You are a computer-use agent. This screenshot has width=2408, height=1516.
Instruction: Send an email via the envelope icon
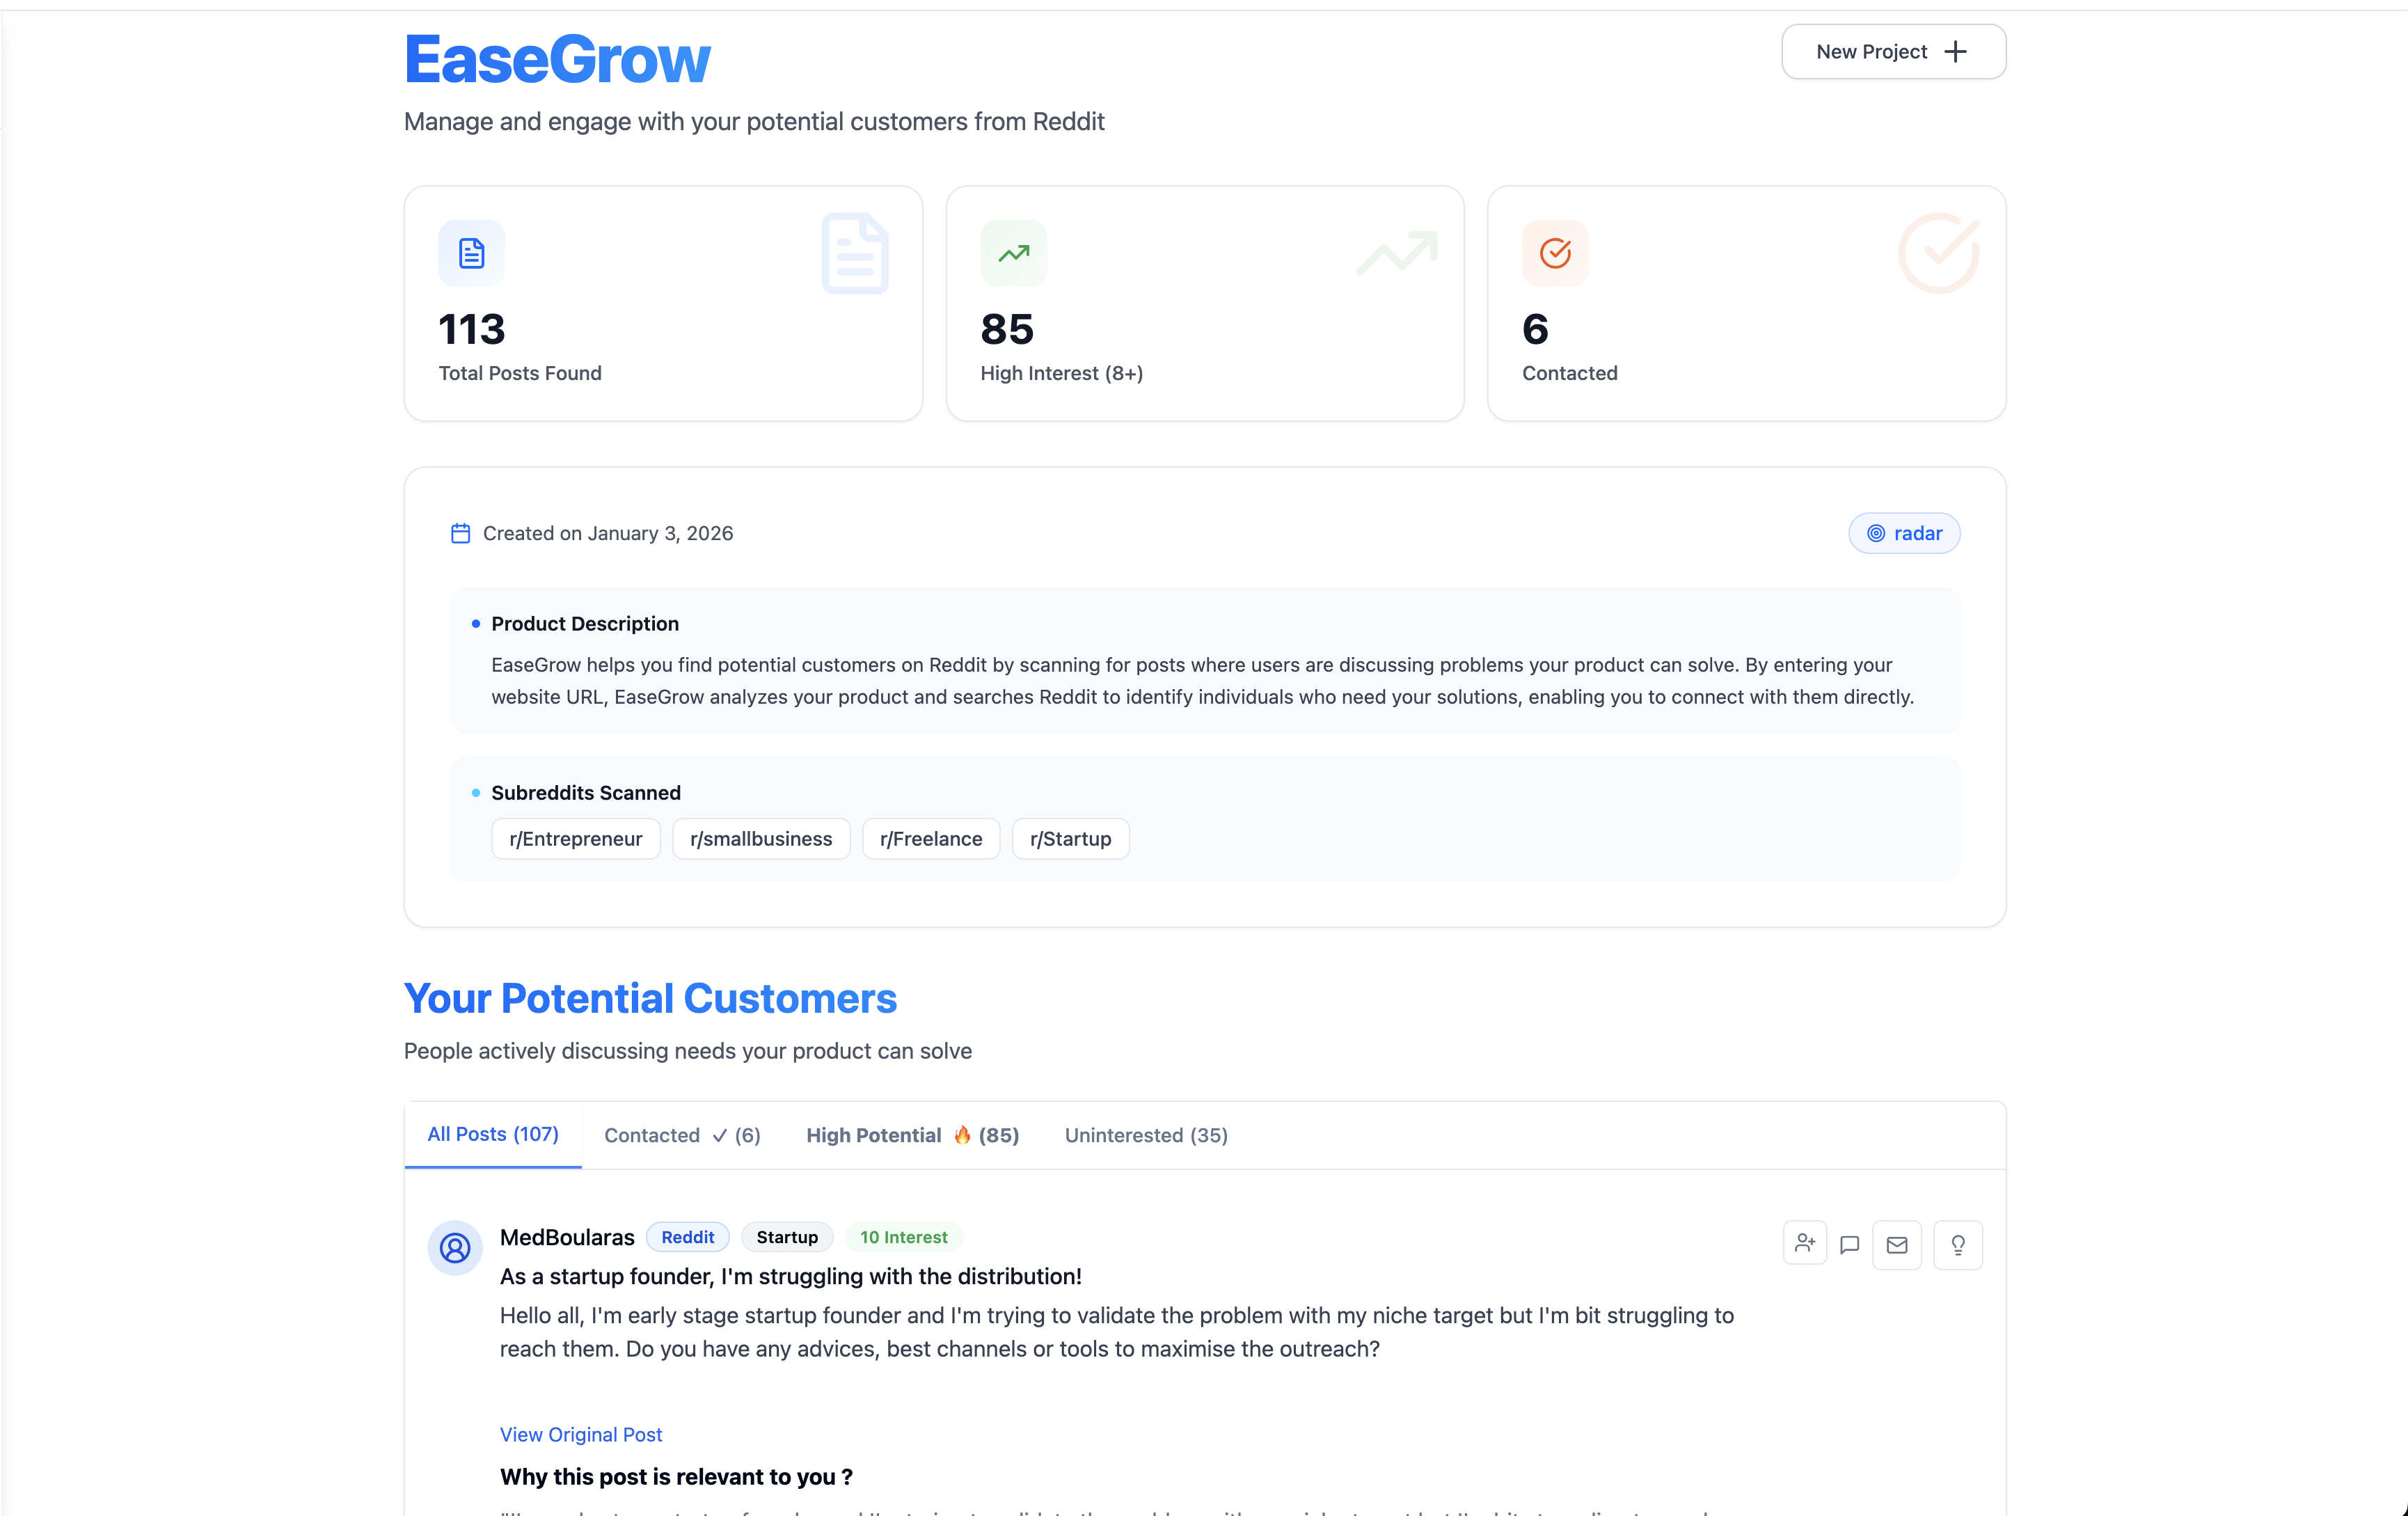(1897, 1243)
